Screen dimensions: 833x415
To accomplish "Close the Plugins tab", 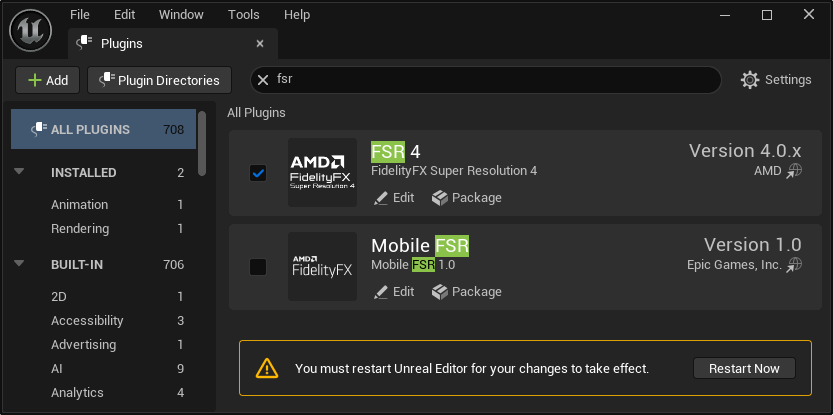I will 260,44.
